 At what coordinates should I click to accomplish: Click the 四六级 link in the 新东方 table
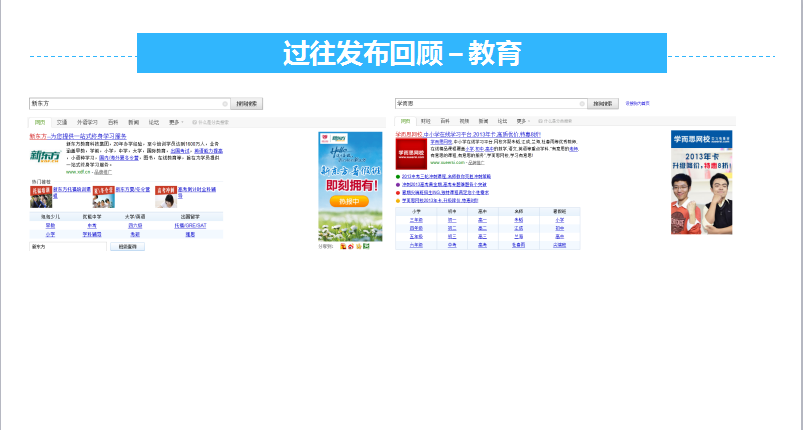coord(135,226)
